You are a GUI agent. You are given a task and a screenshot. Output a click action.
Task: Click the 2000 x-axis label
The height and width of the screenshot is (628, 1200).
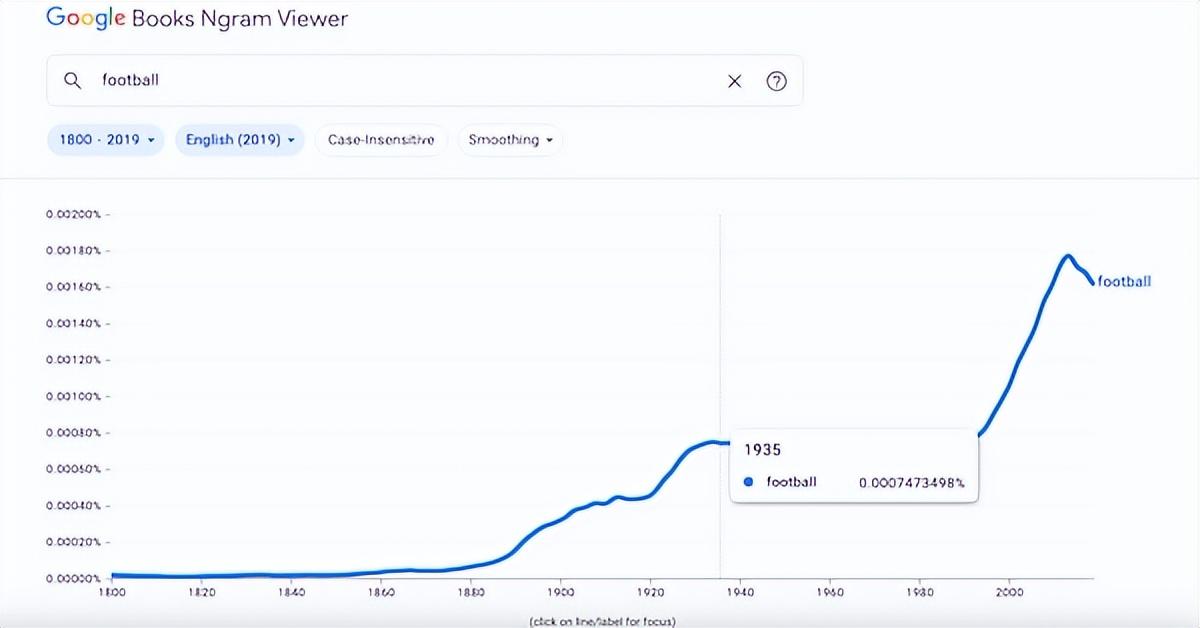[1009, 592]
